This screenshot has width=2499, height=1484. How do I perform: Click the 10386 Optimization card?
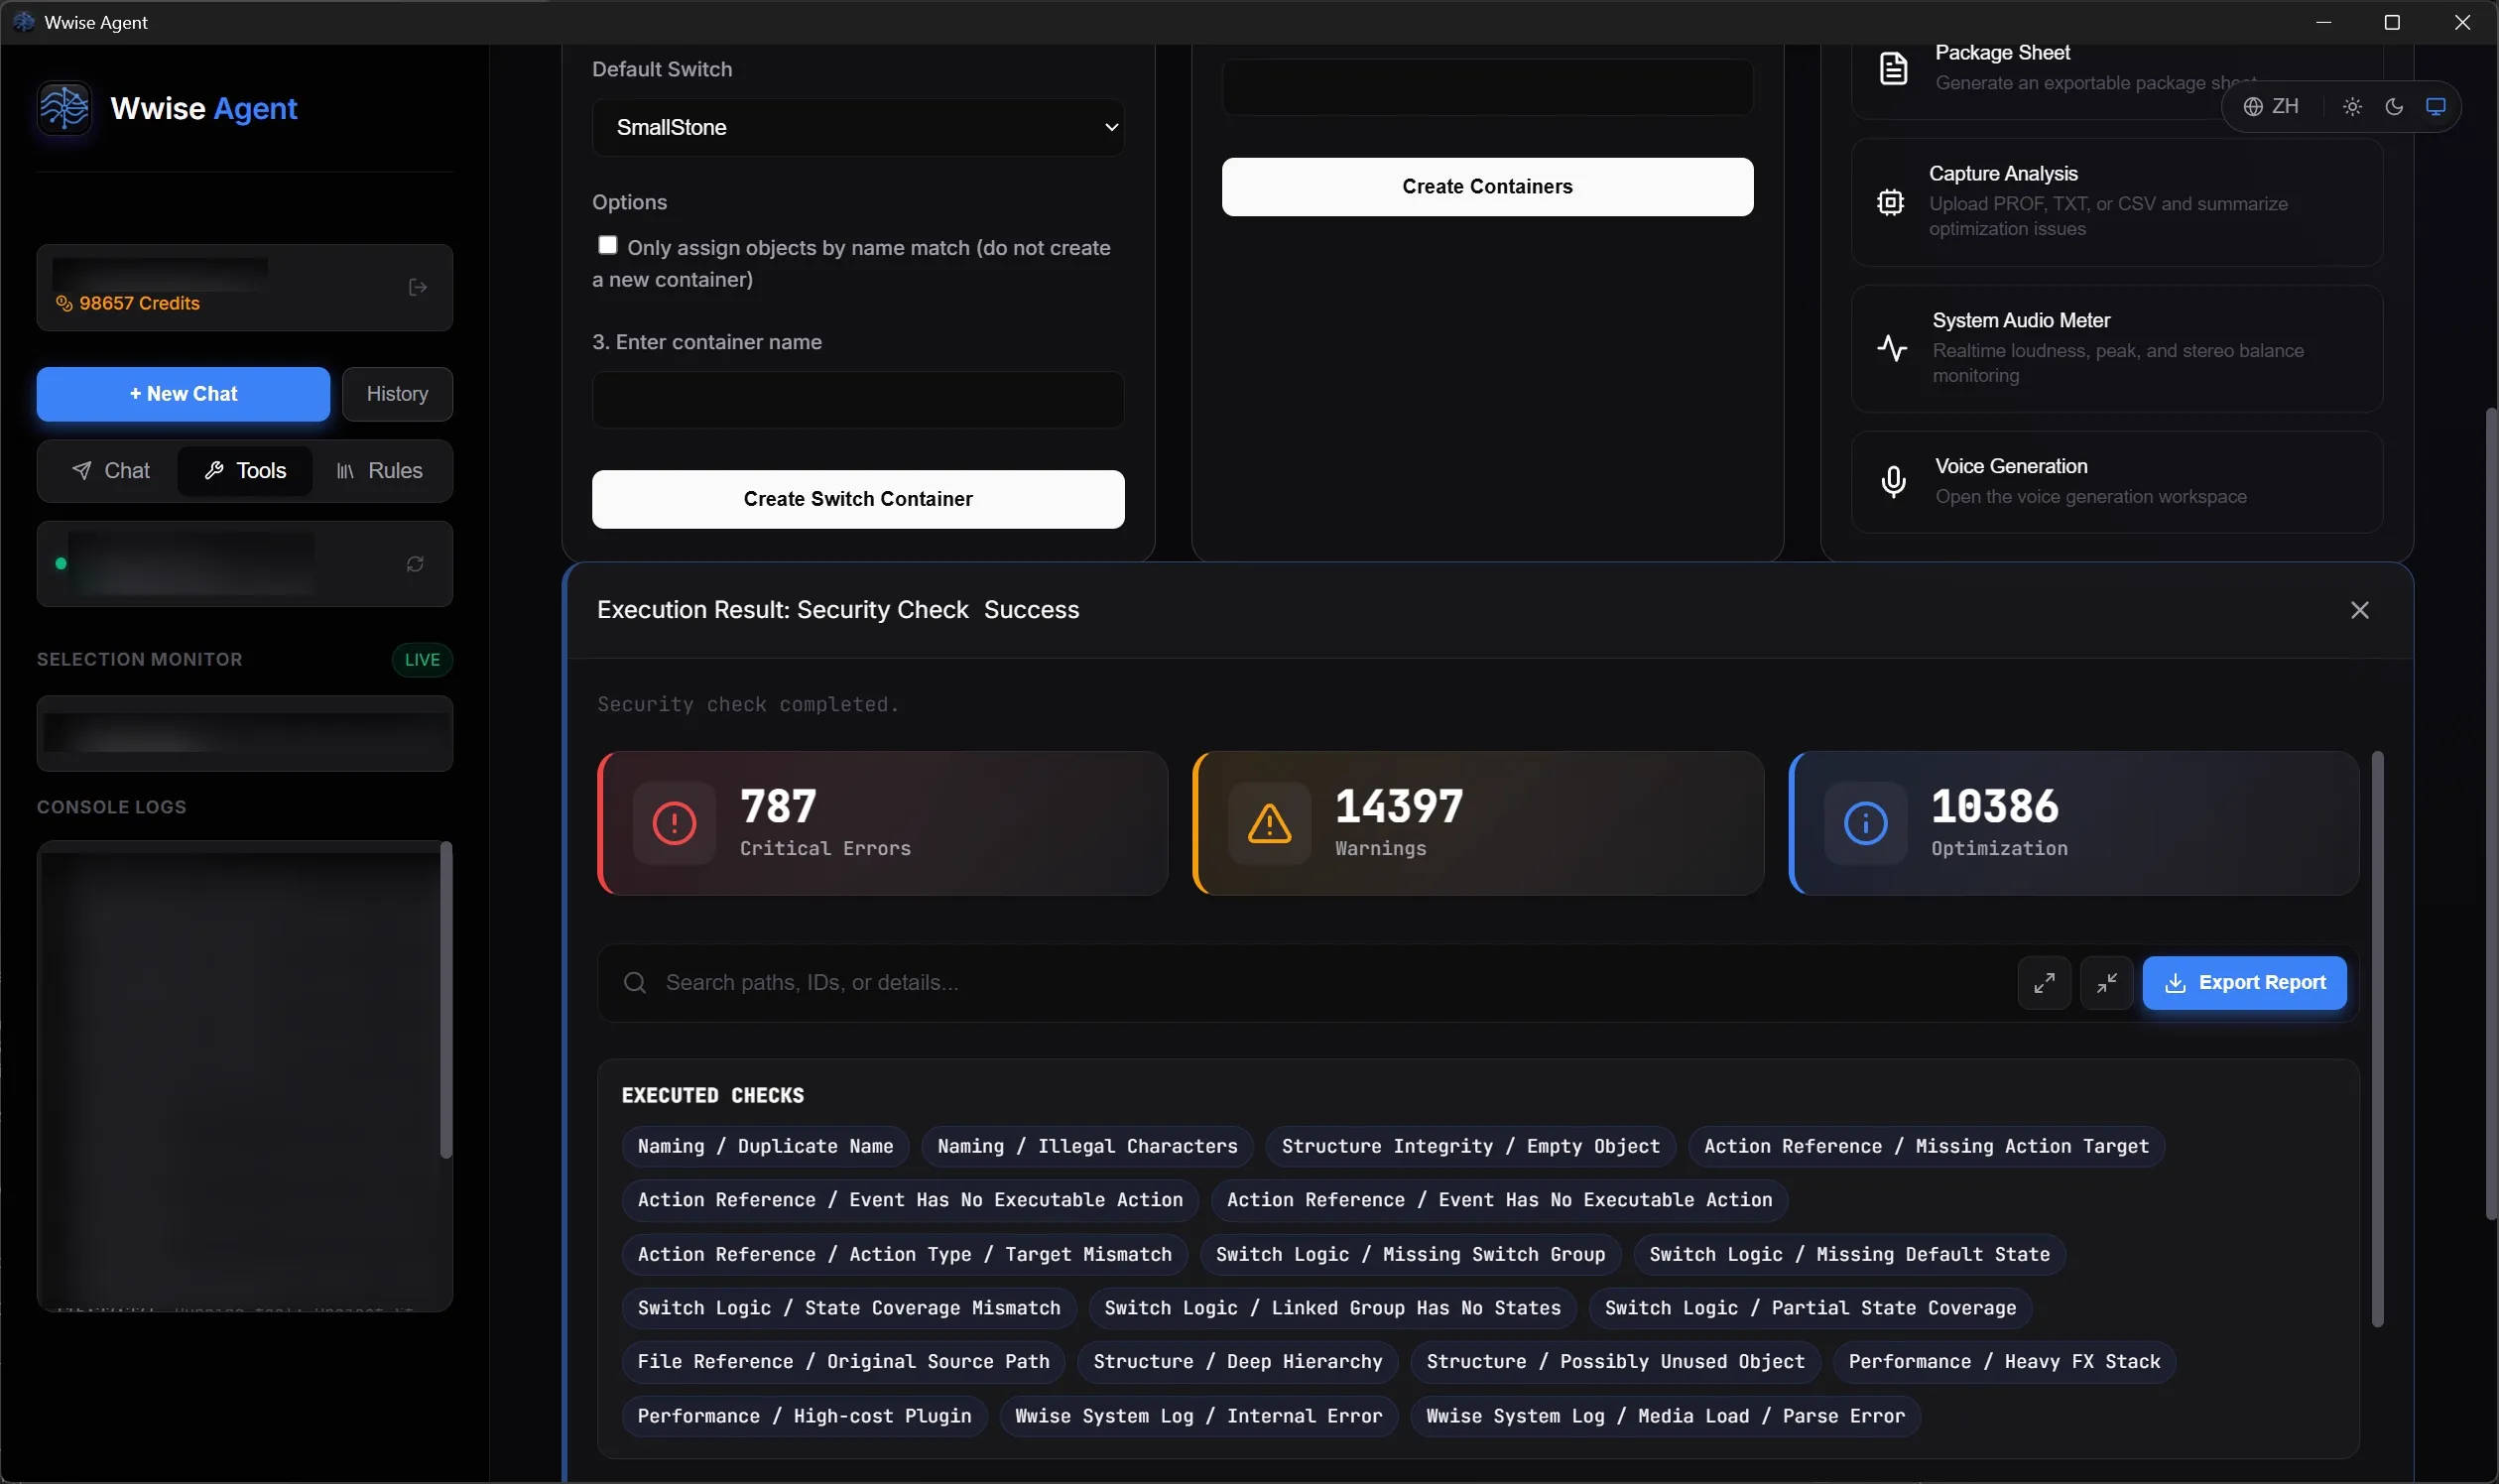coord(2073,823)
